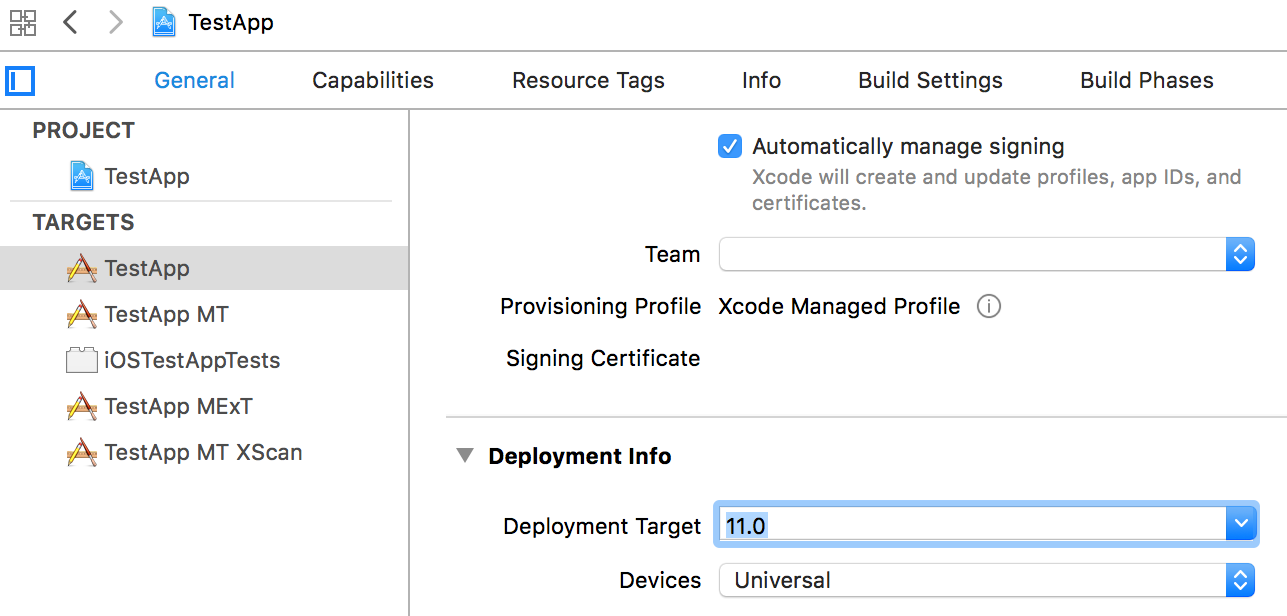Screen dimensions: 1287x616
Task: Open the Devices popup menu
Action: (986, 581)
